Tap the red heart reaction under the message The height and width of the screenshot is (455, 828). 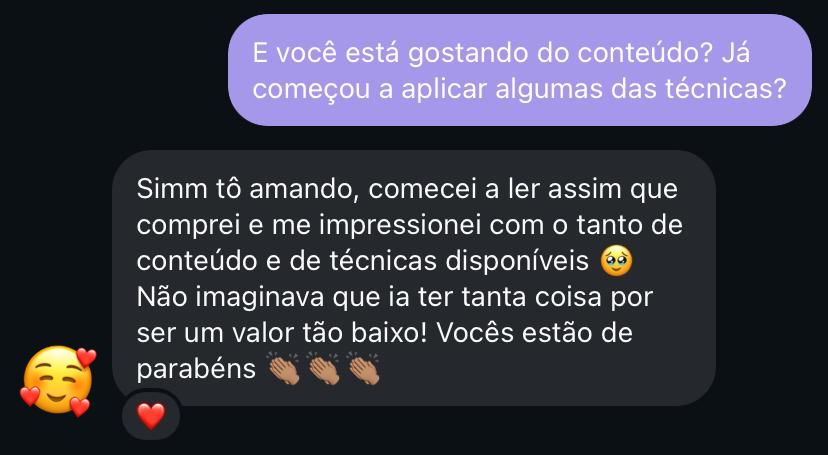click(151, 416)
